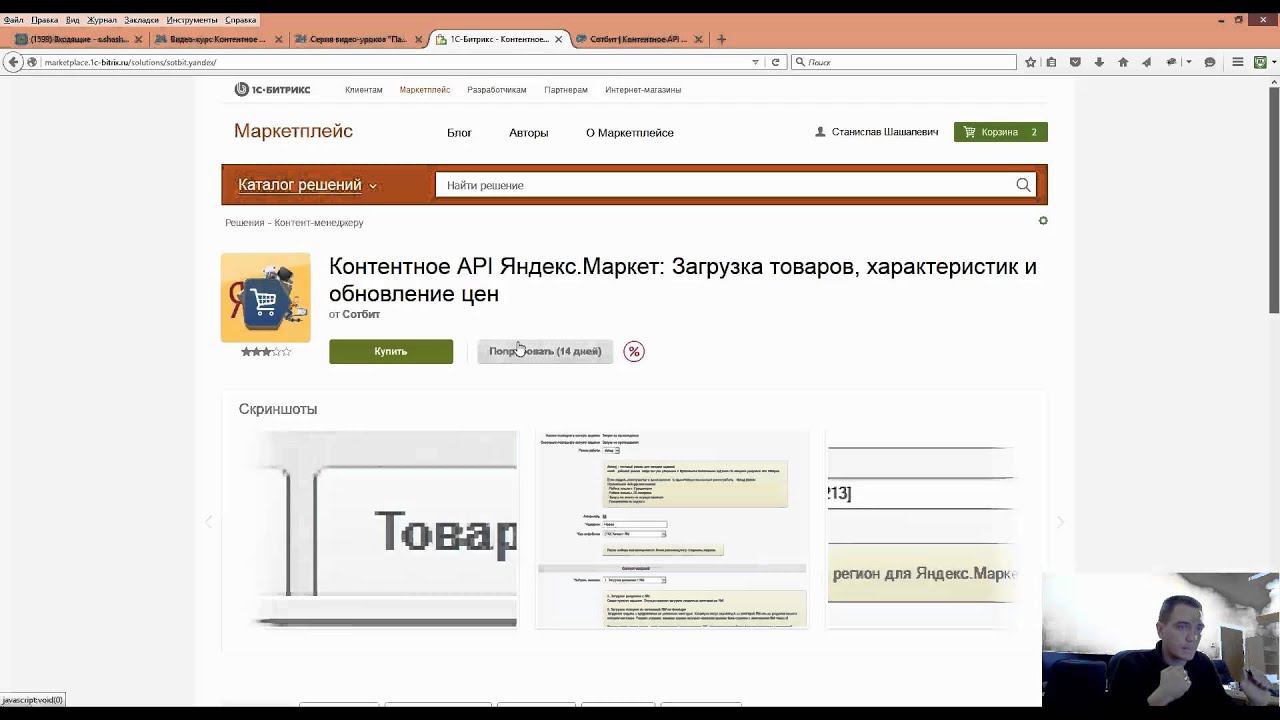
Task: Open the downloads arrow
Action: coord(1099,62)
